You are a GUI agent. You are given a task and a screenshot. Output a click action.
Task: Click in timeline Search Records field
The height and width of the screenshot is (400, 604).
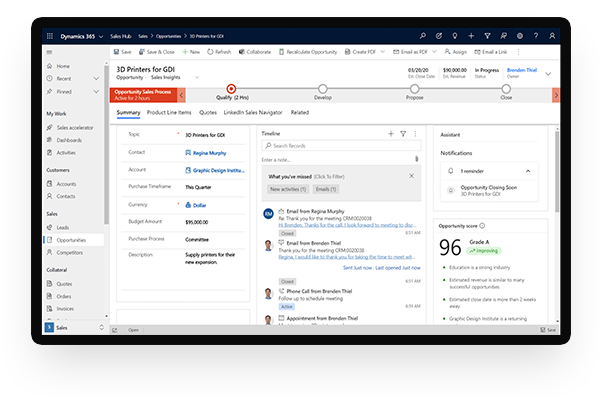[x=341, y=146]
